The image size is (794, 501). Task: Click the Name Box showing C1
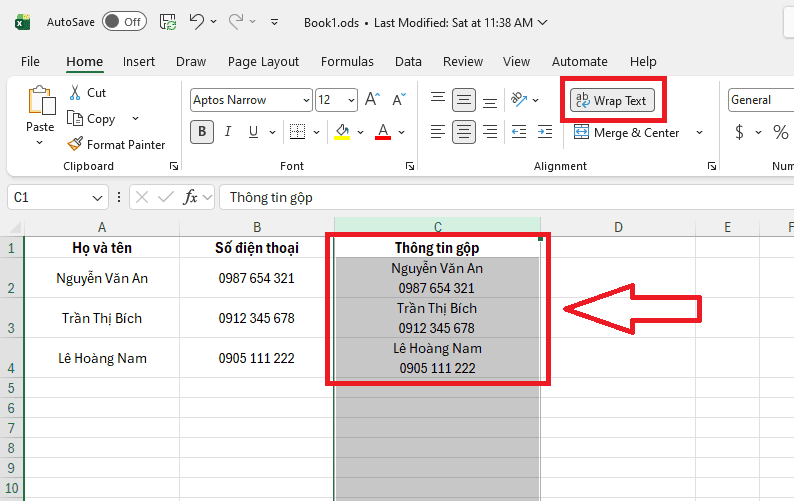[x=58, y=197]
